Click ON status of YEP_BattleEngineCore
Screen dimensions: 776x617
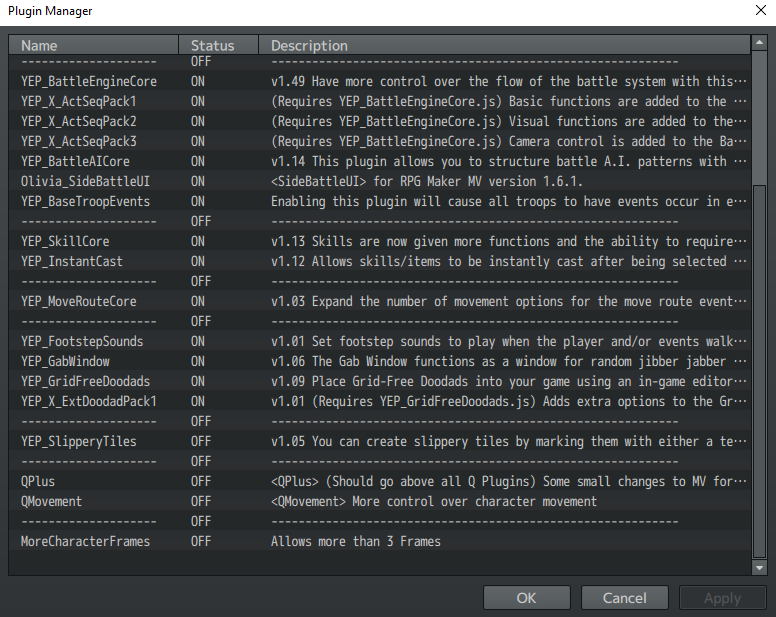click(x=197, y=81)
